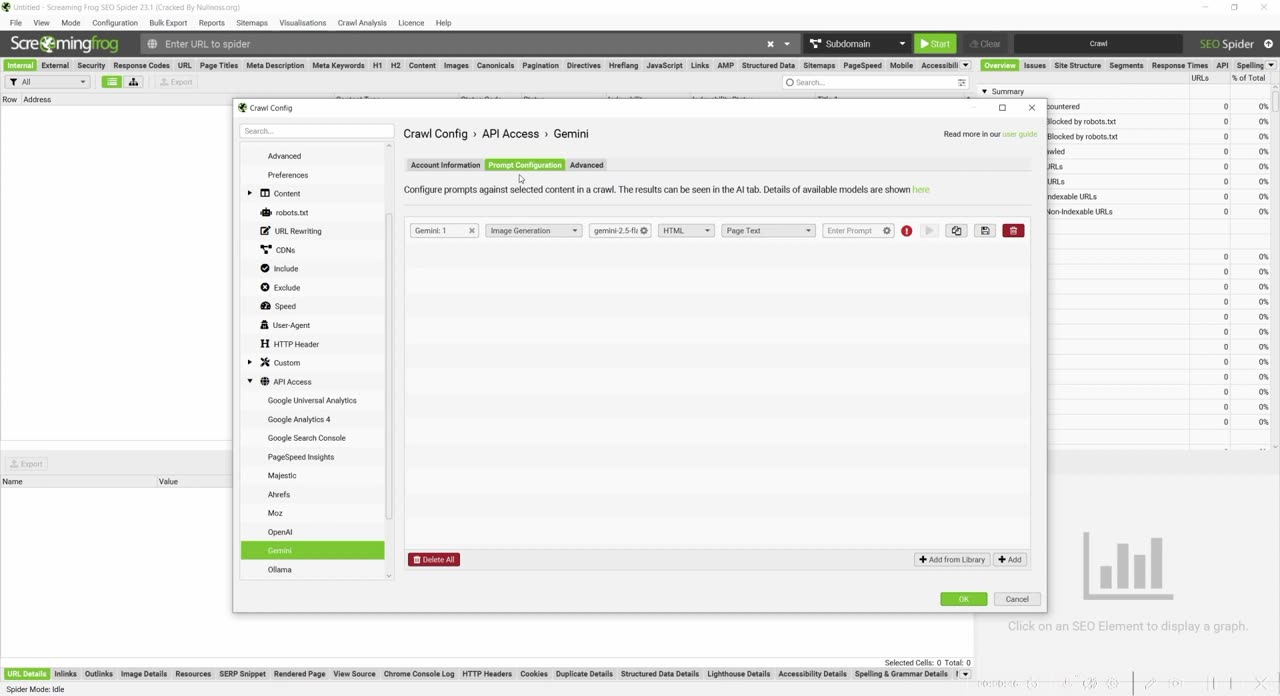Click the Cancel button
Image resolution: width=1280 pixels, height=696 pixels.
[1017, 599]
